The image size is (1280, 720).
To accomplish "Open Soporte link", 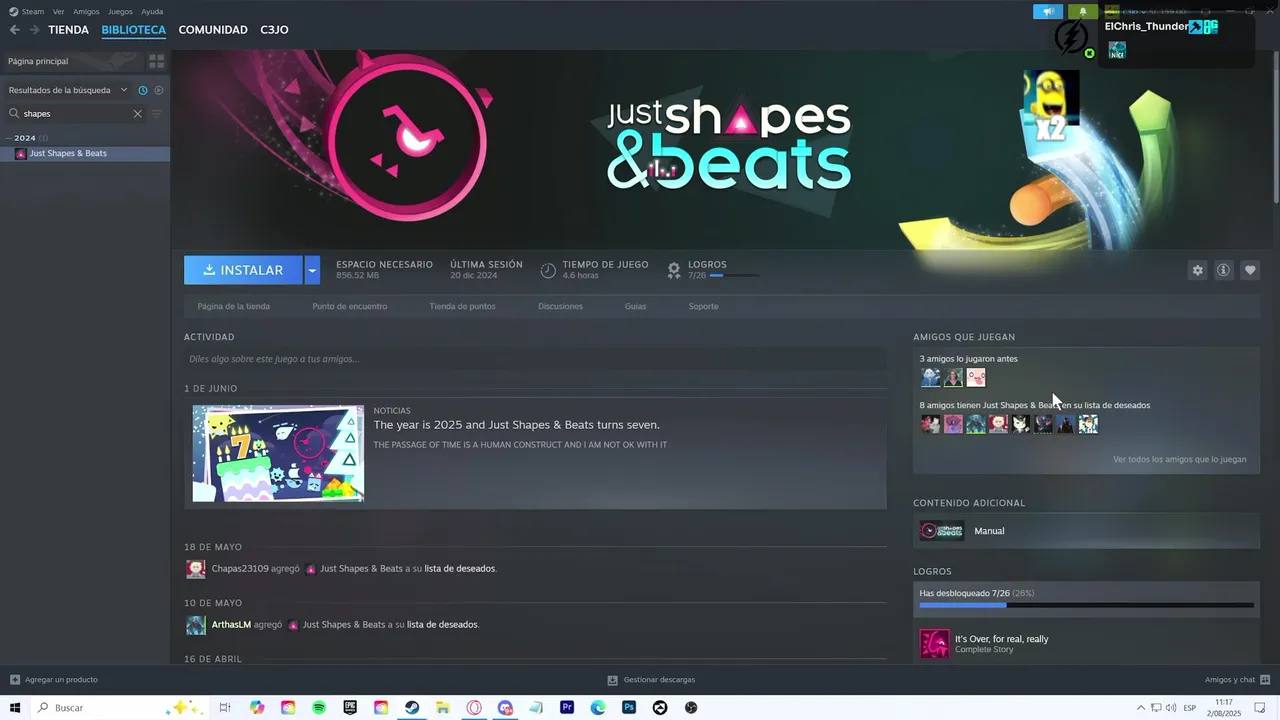I will pos(703,306).
